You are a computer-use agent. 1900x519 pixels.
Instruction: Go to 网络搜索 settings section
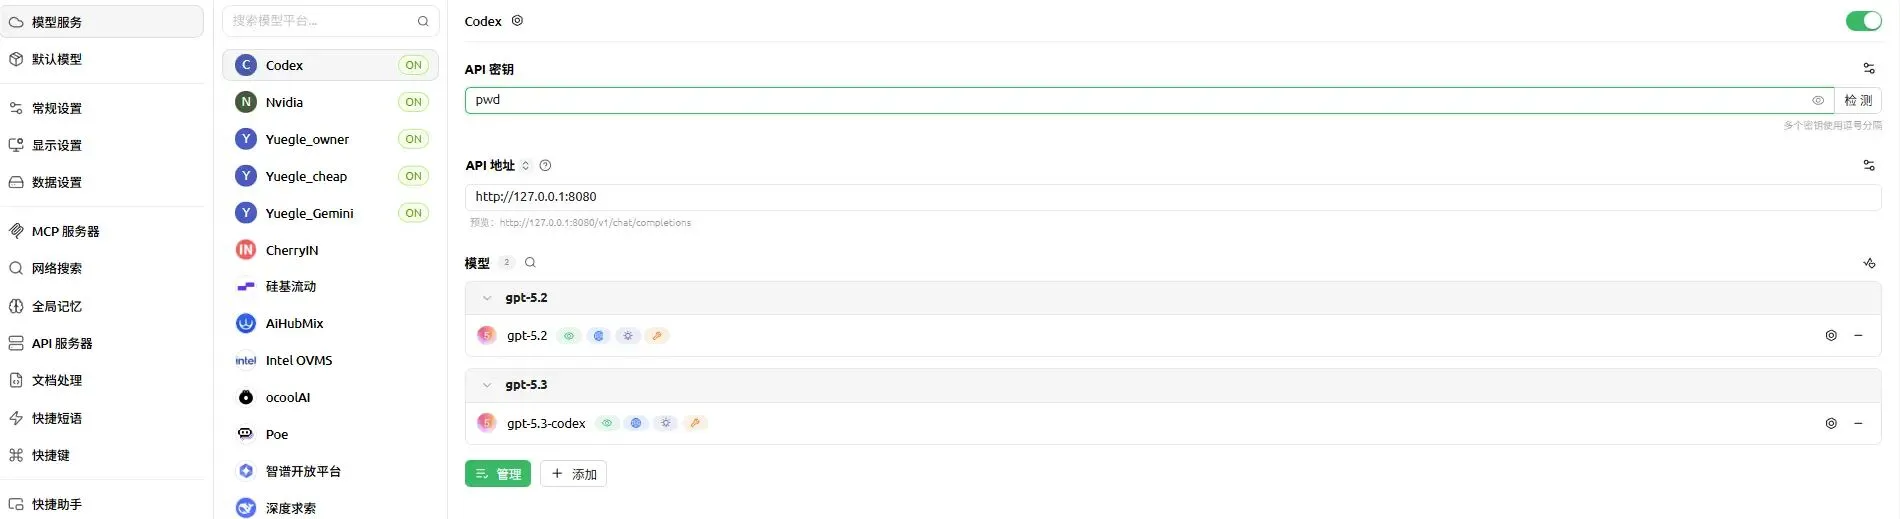(x=57, y=269)
